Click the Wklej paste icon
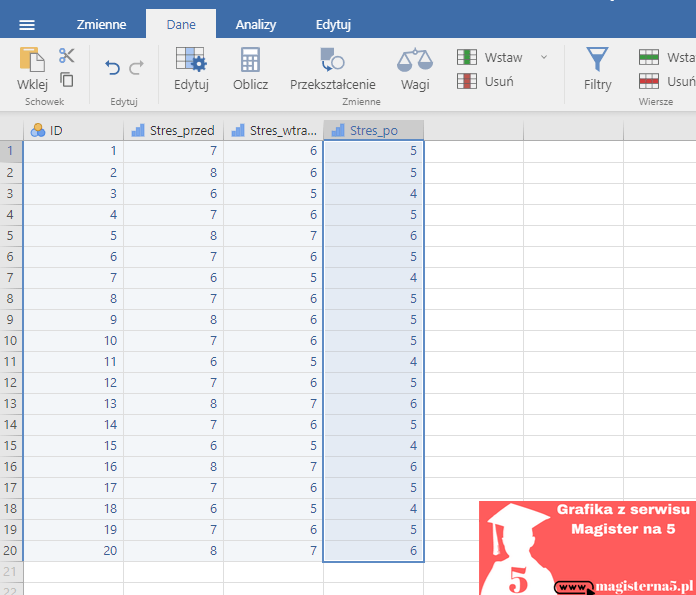 [32, 62]
